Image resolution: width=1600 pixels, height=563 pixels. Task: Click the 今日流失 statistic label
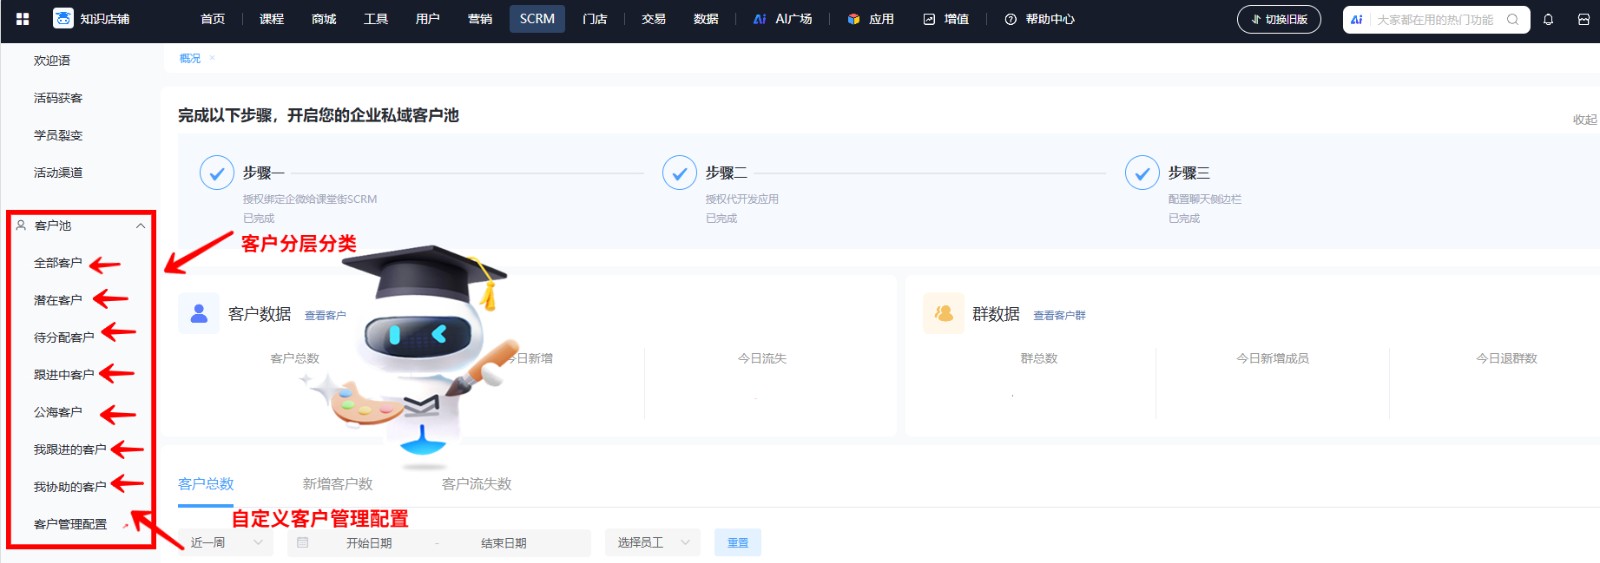click(x=762, y=358)
